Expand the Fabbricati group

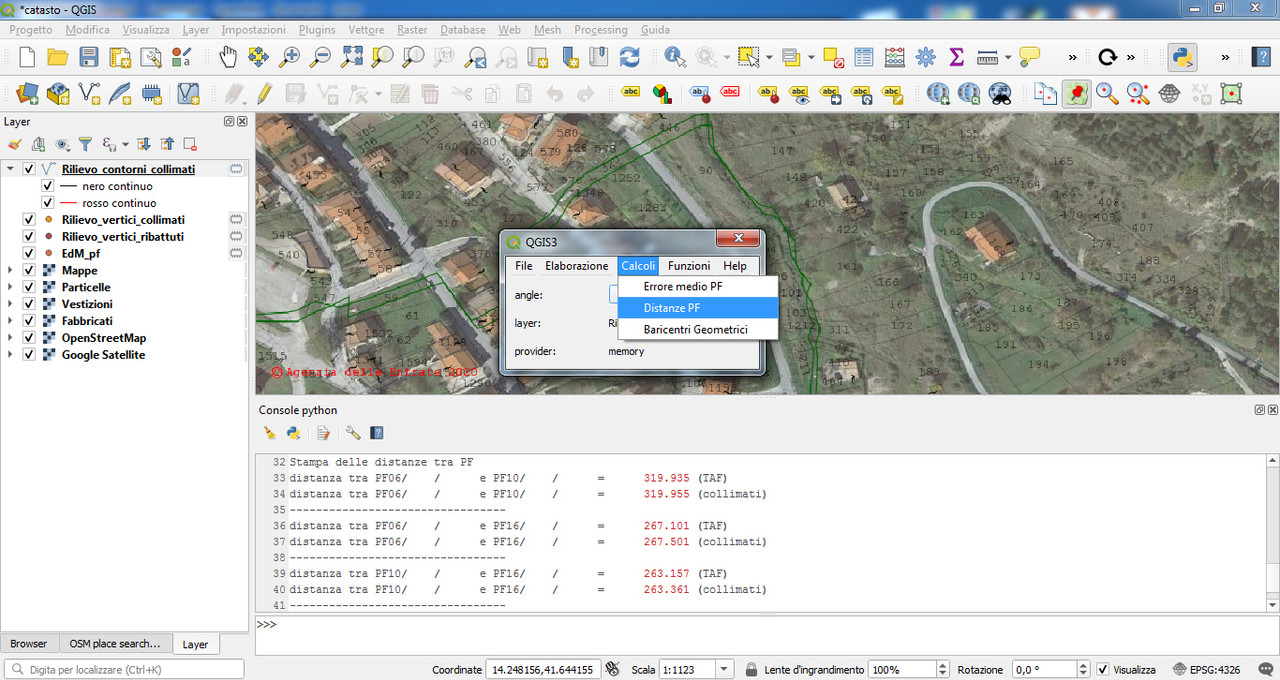pos(10,321)
